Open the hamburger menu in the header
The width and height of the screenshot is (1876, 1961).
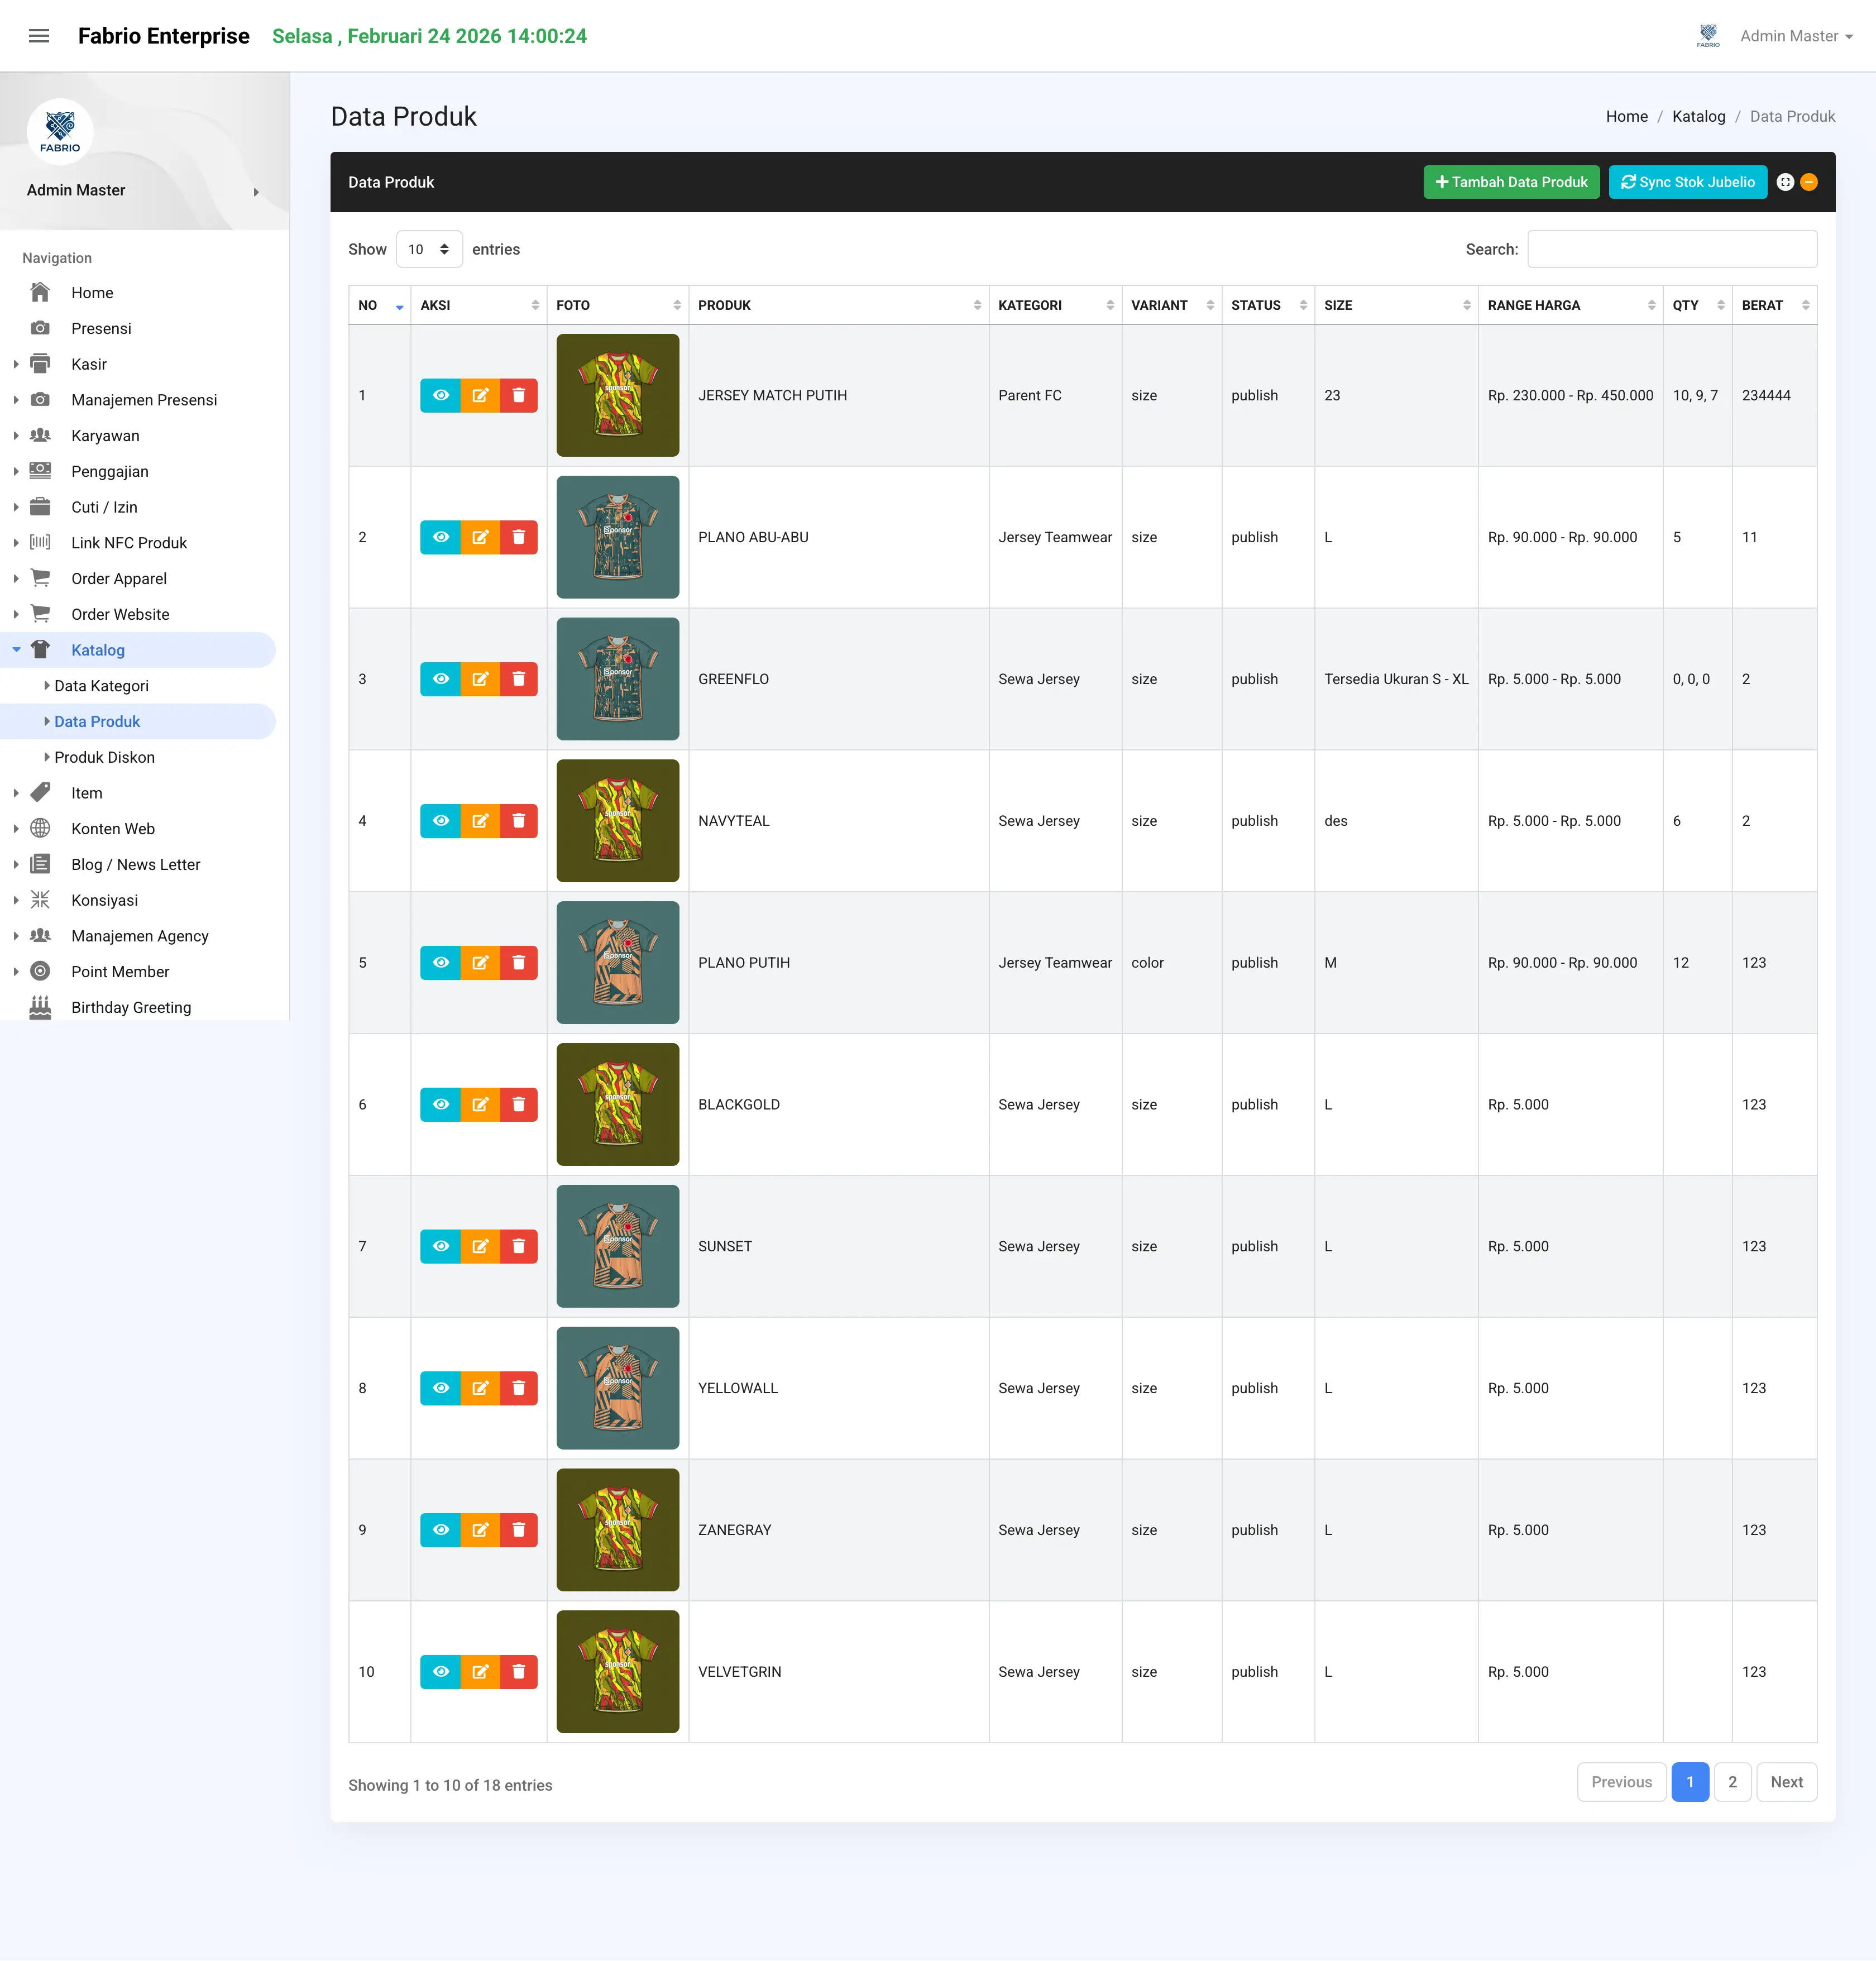tap(39, 36)
